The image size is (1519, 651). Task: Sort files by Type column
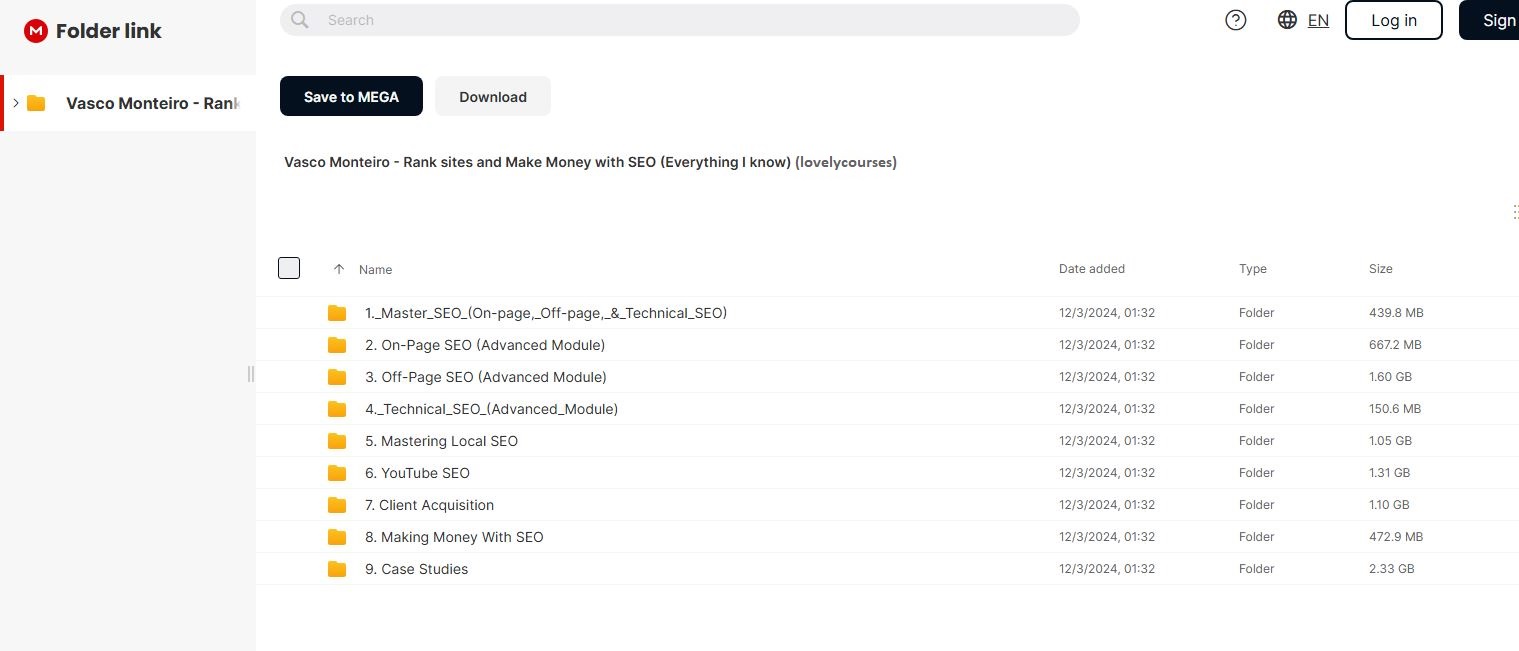[x=1252, y=269]
